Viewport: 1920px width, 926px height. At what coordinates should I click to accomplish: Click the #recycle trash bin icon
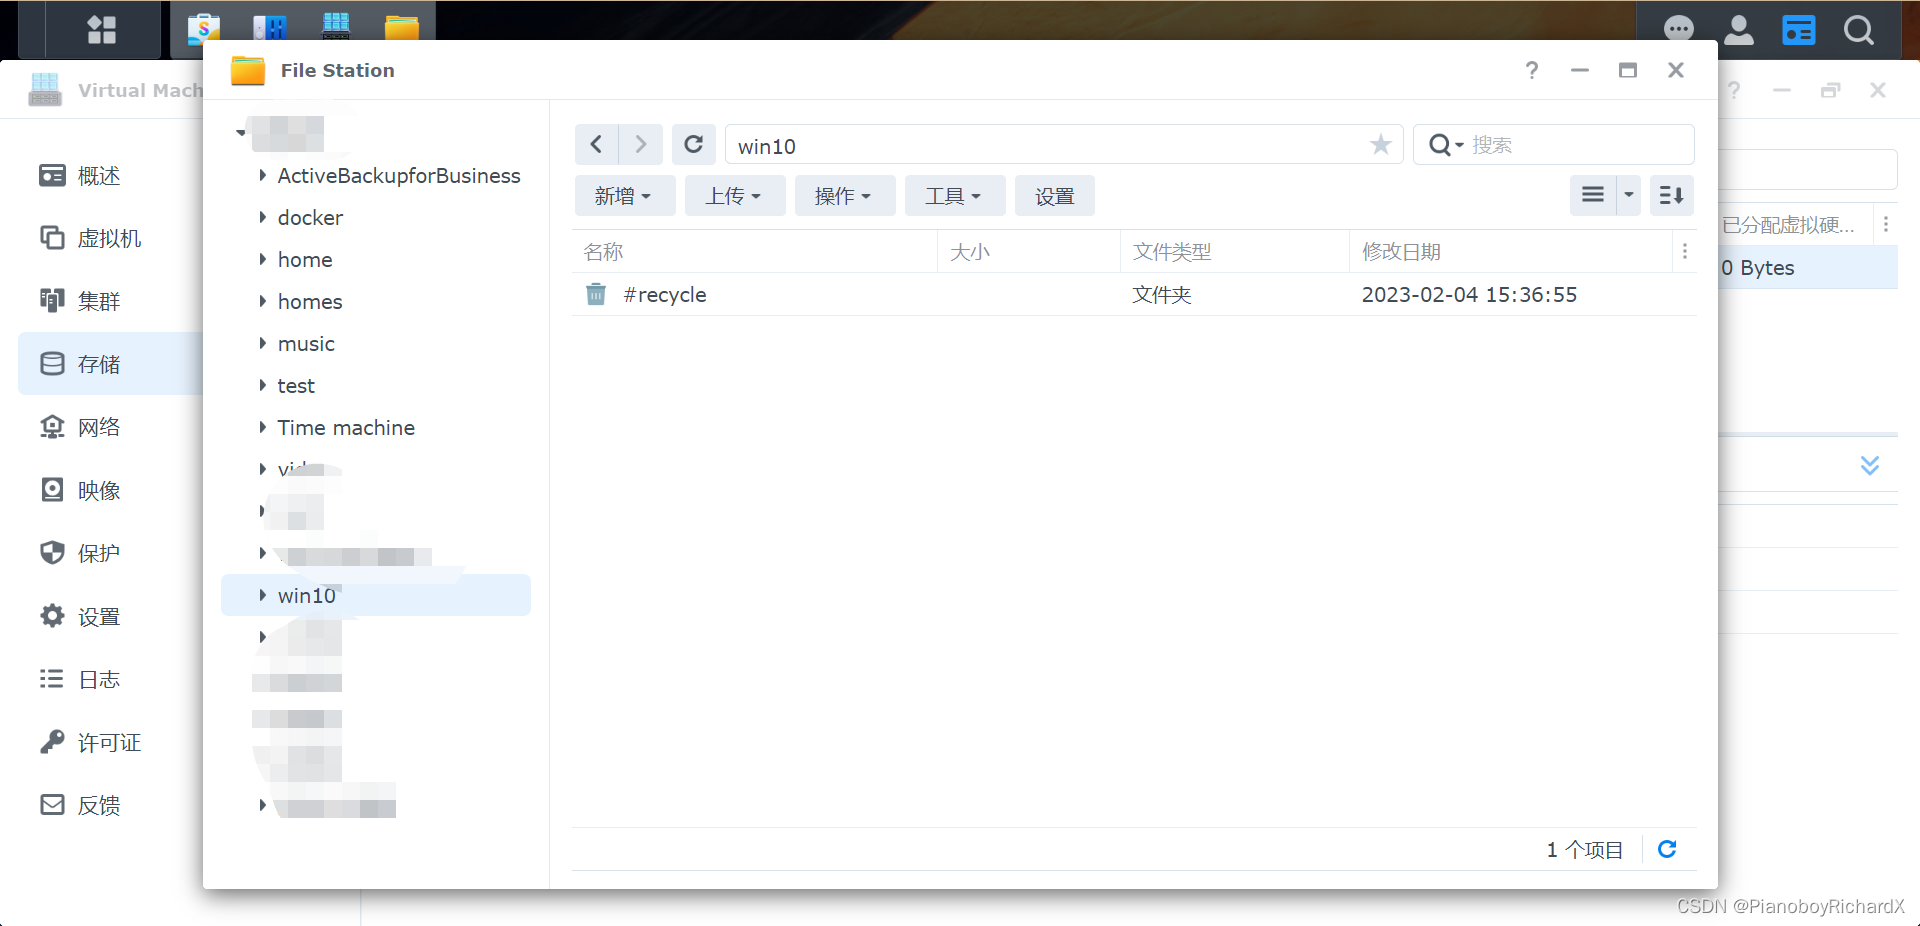[x=596, y=294]
